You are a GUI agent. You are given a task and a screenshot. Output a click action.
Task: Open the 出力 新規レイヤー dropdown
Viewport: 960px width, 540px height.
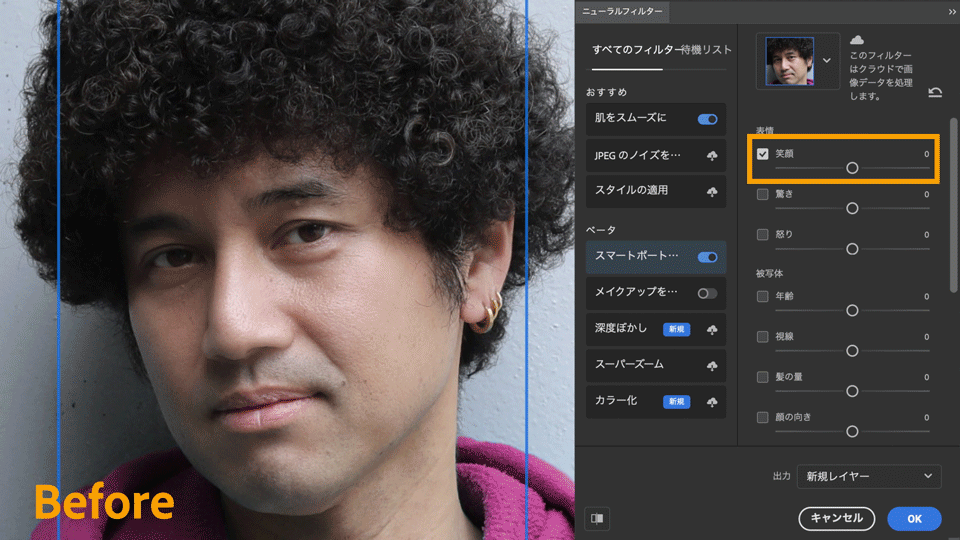(869, 476)
